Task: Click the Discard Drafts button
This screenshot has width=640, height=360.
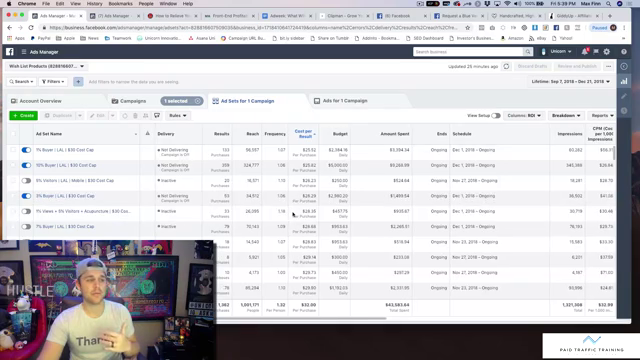Action: 532,66
